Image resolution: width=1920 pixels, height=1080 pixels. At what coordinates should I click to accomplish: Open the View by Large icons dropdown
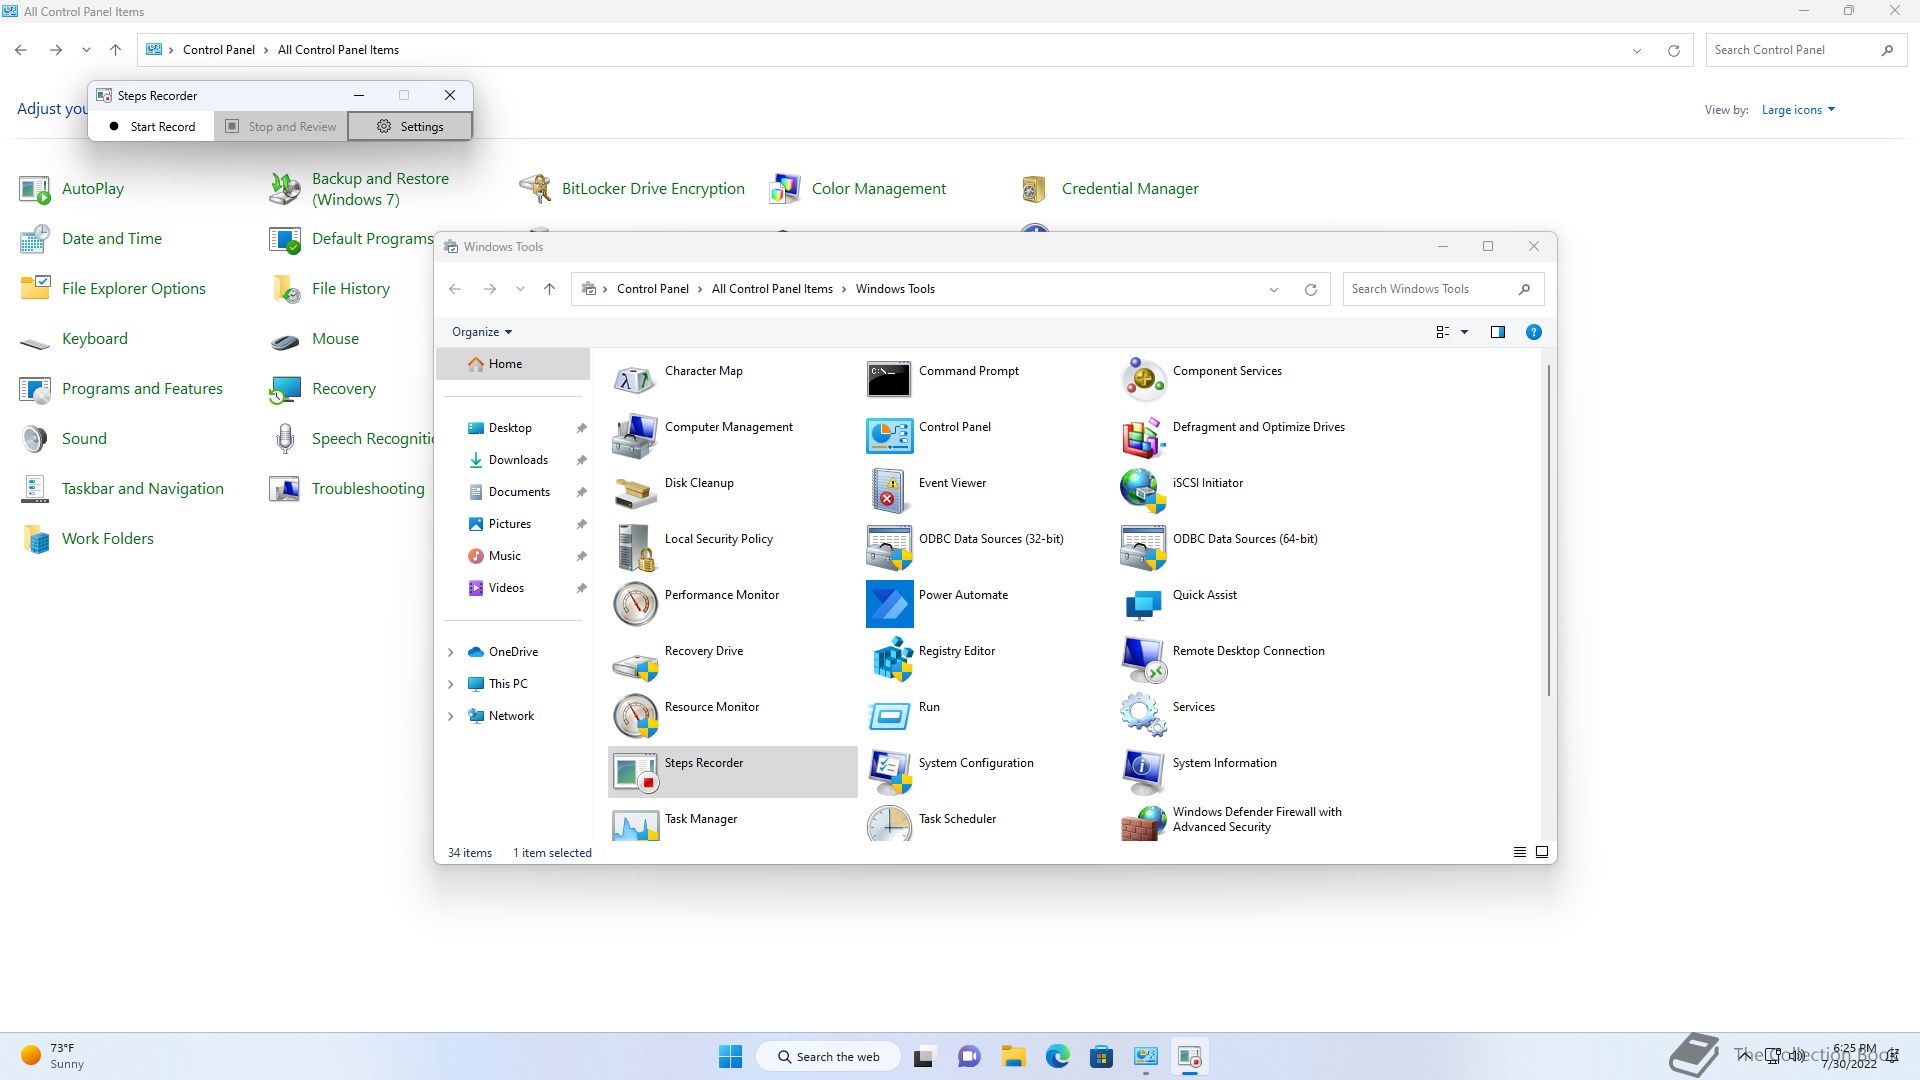click(x=1798, y=110)
